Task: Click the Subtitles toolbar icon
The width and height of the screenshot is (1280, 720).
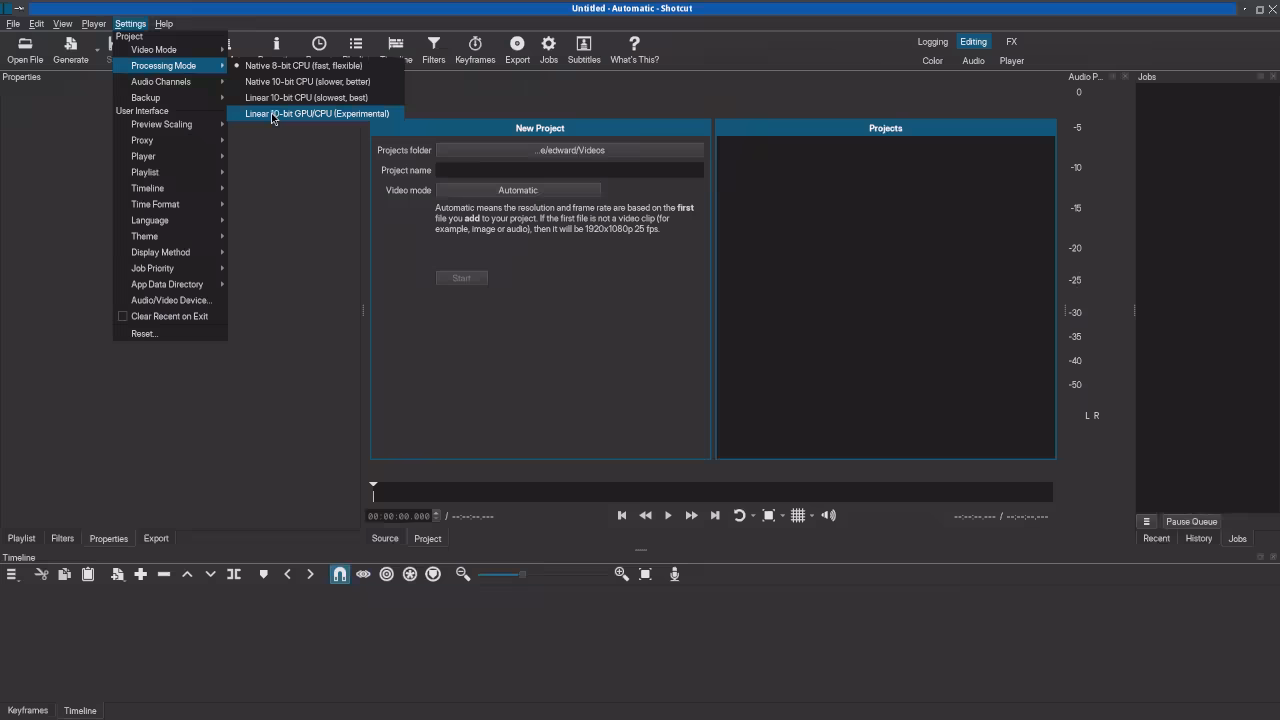Action: (584, 49)
